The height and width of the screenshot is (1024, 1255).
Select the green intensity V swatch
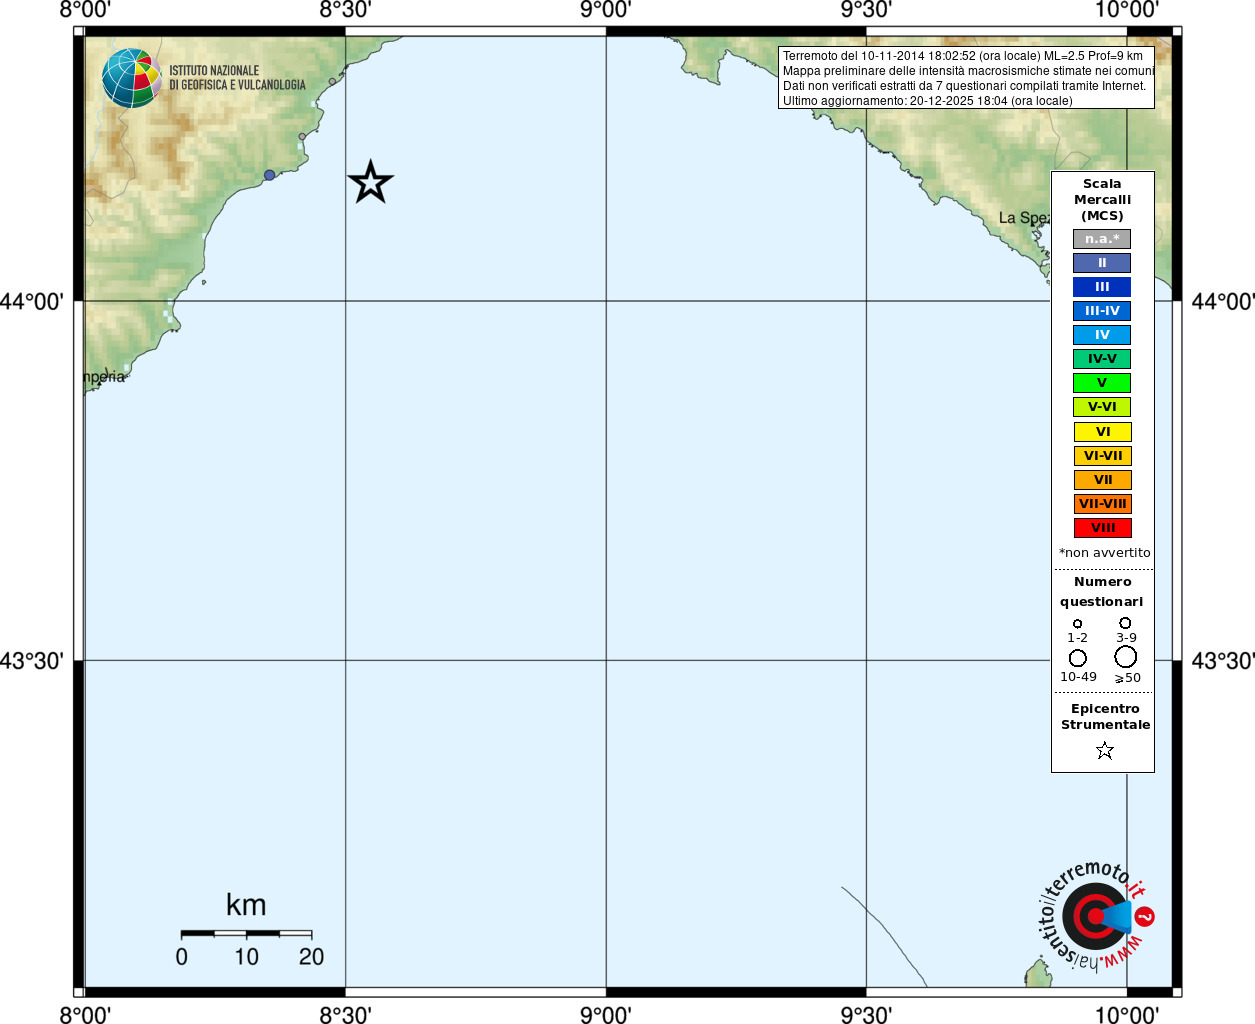pyautogui.click(x=1102, y=383)
